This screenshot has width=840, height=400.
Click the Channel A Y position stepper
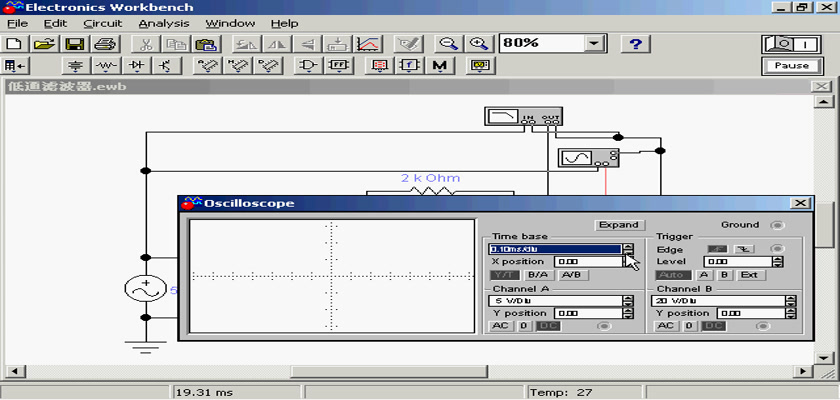pos(628,314)
